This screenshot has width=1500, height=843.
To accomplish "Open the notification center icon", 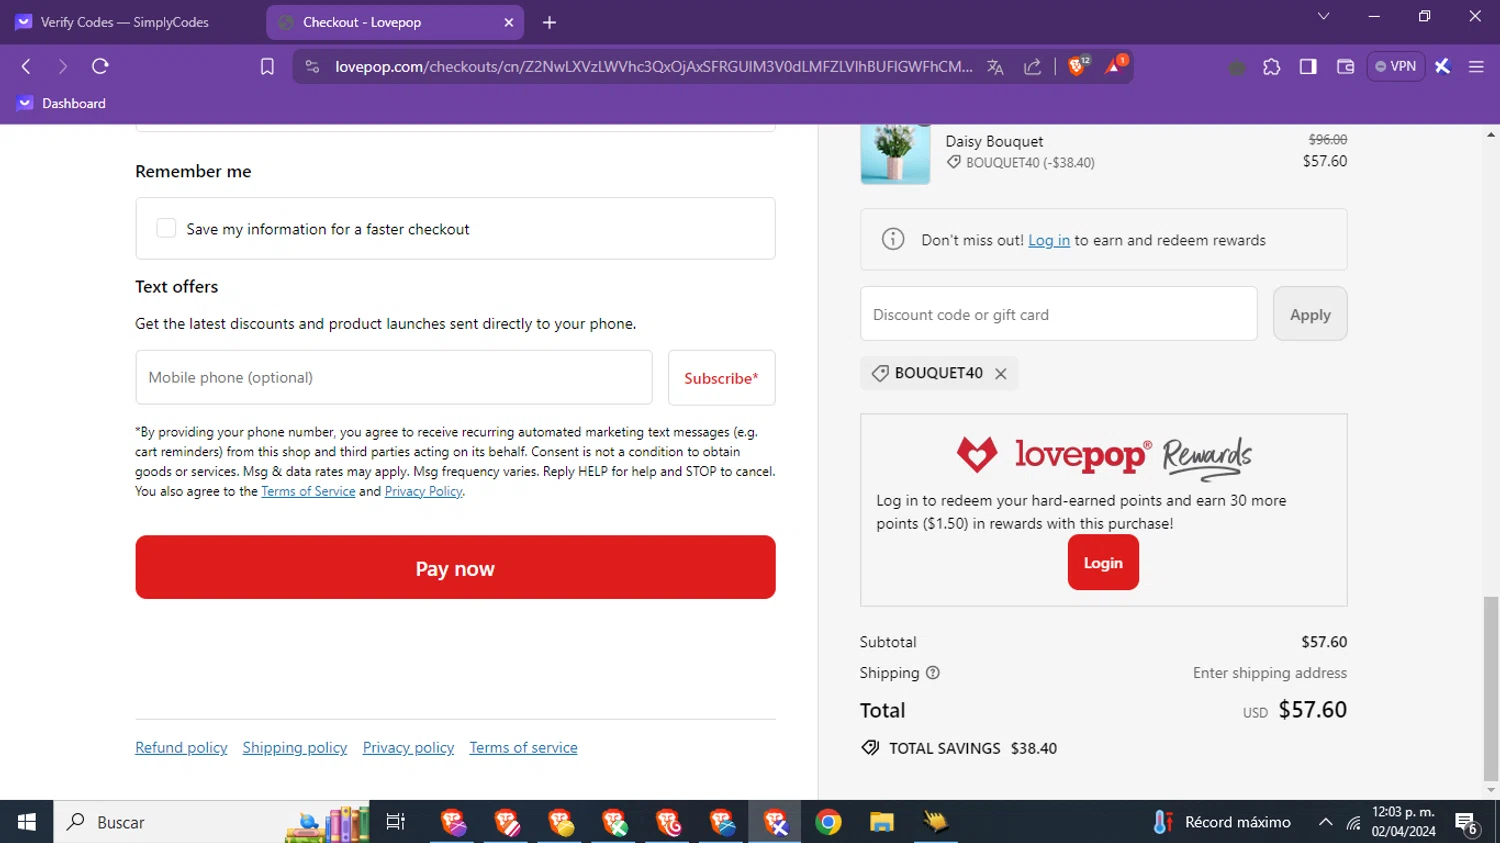I will tap(1467, 823).
